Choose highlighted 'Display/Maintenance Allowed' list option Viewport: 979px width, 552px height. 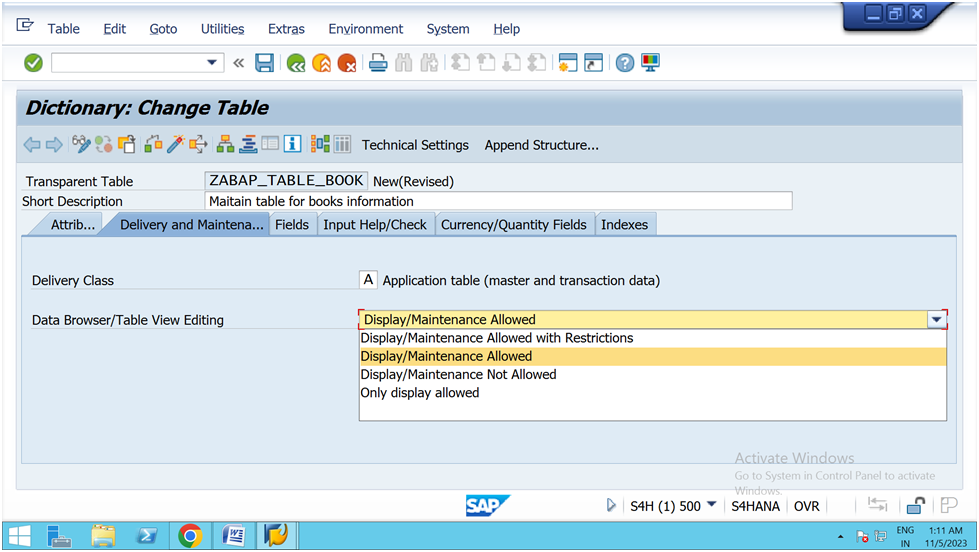pyautogui.click(x=652, y=357)
